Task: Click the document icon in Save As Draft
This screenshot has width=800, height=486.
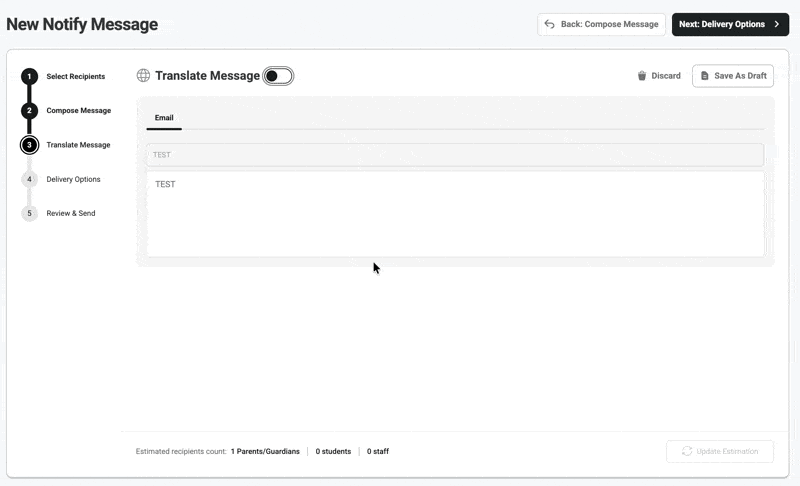Action: pyautogui.click(x=705, y=75)
